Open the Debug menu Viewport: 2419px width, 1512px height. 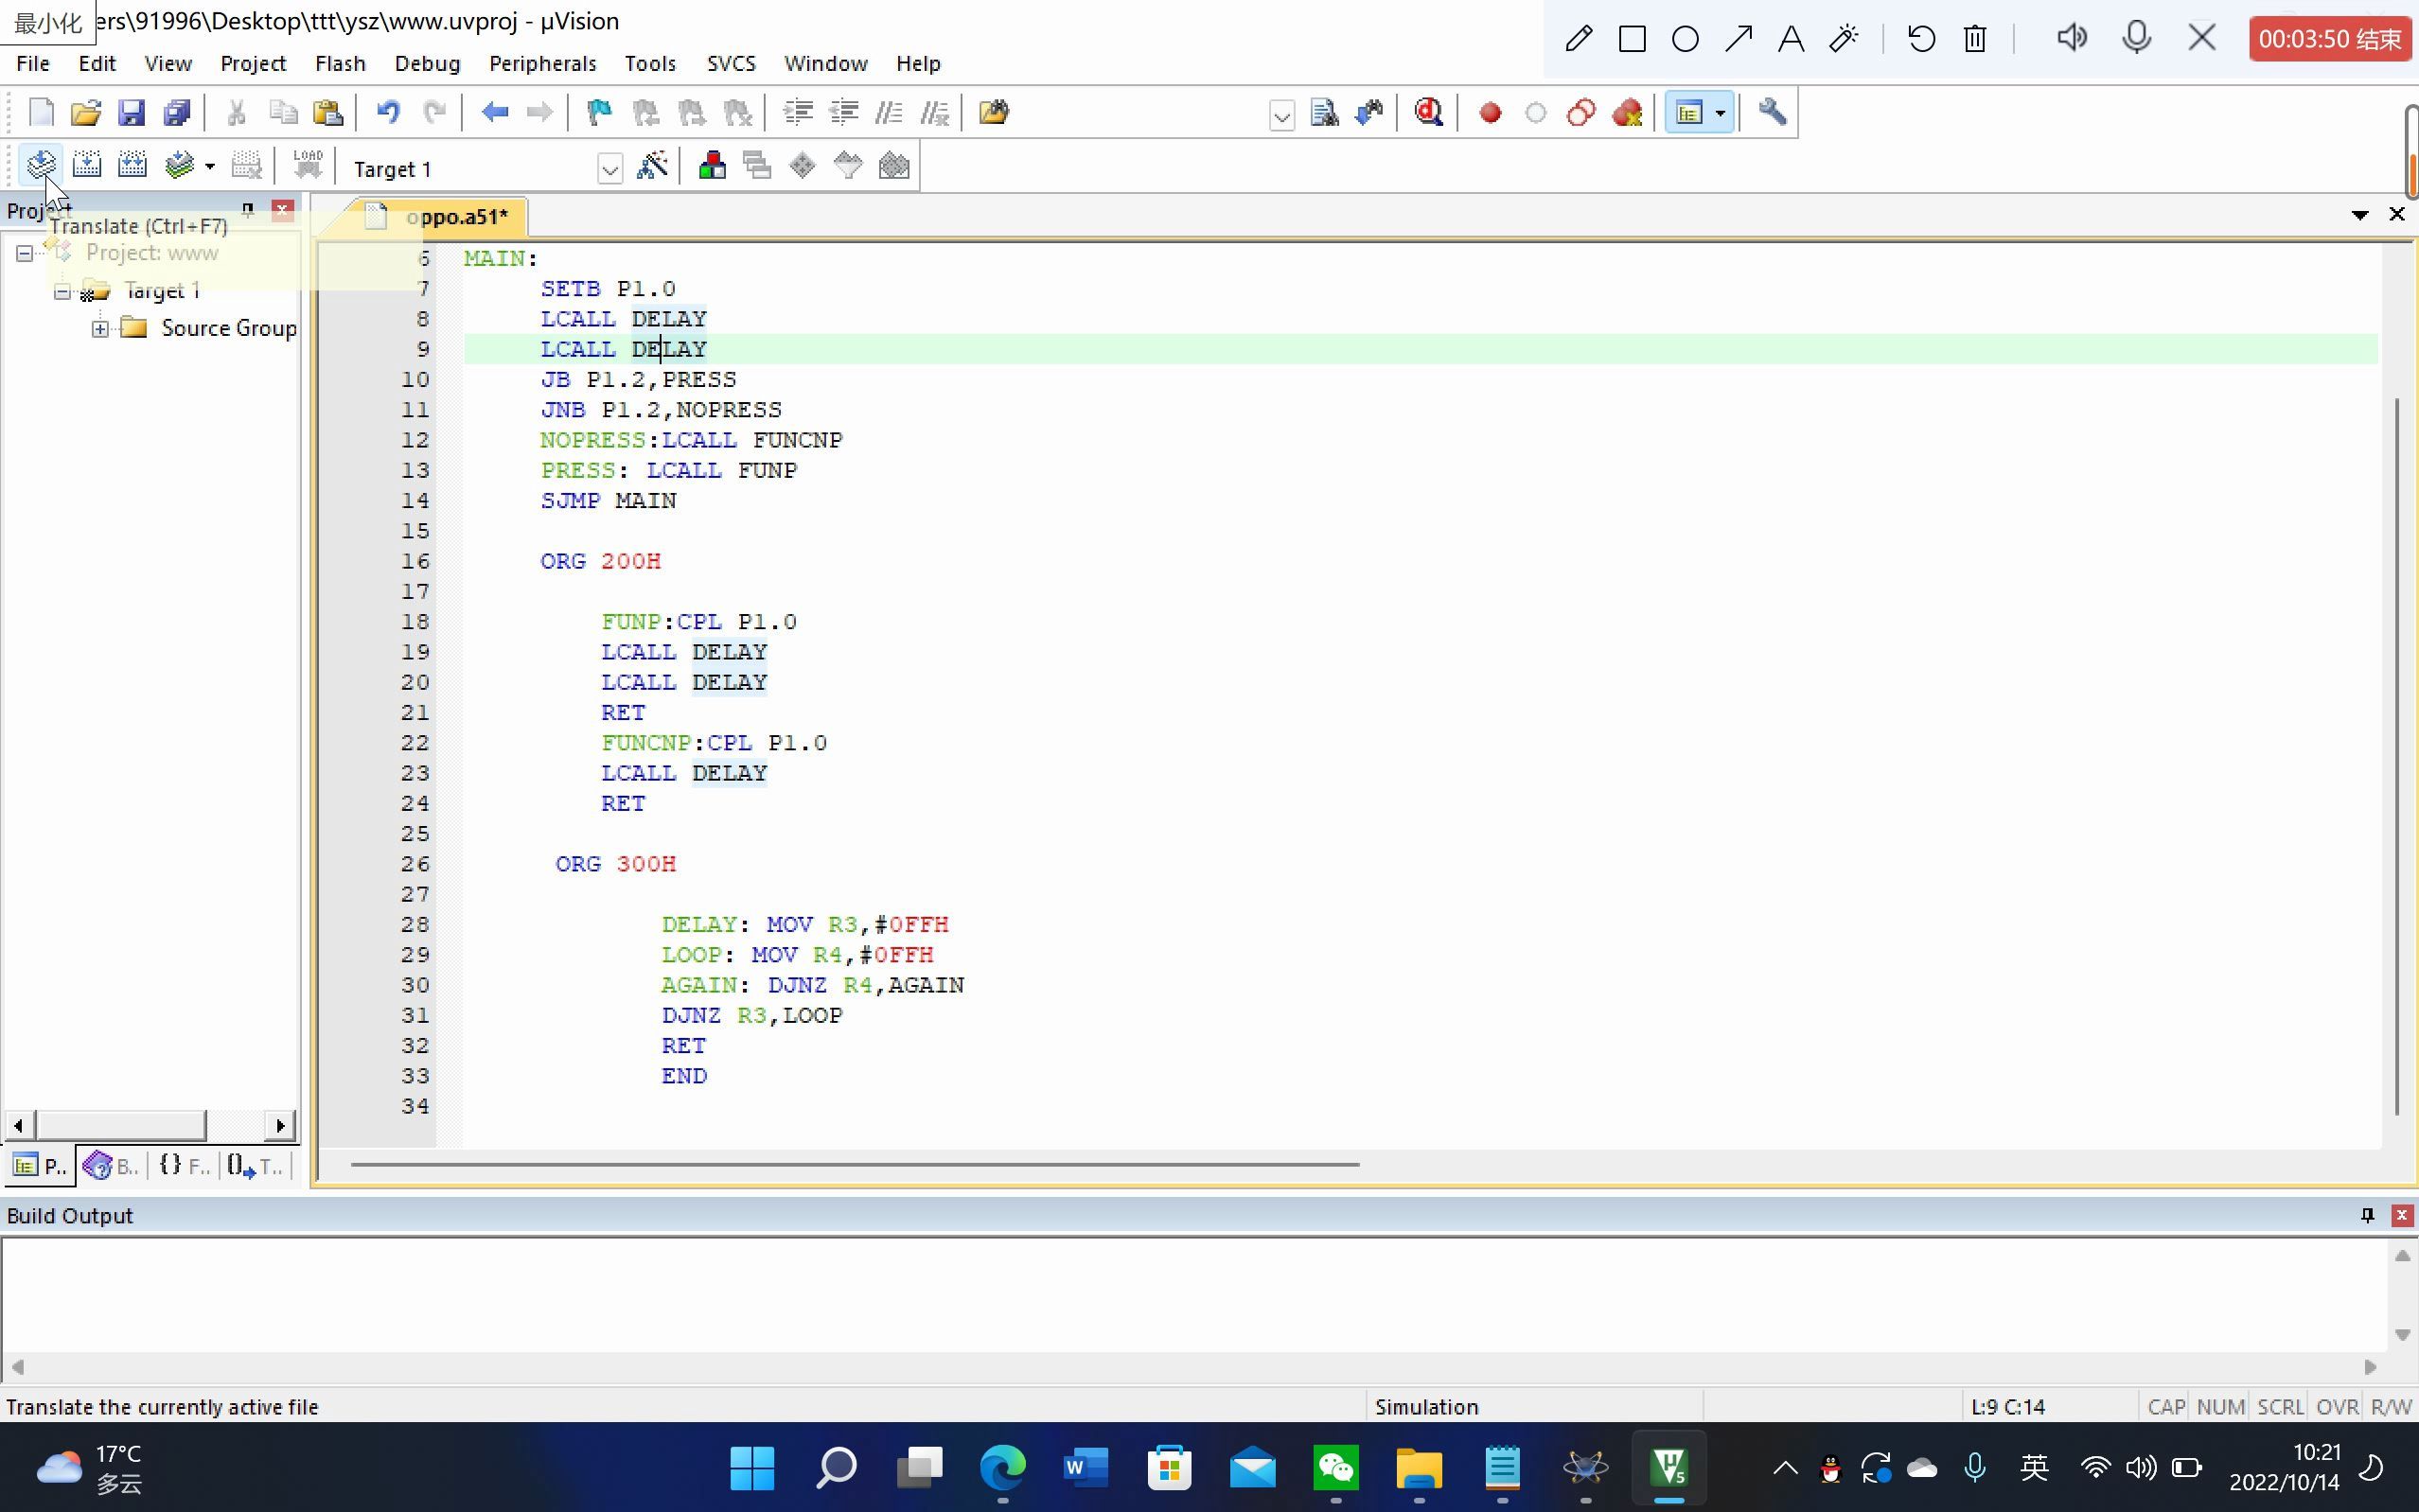[x=427, y=62]
